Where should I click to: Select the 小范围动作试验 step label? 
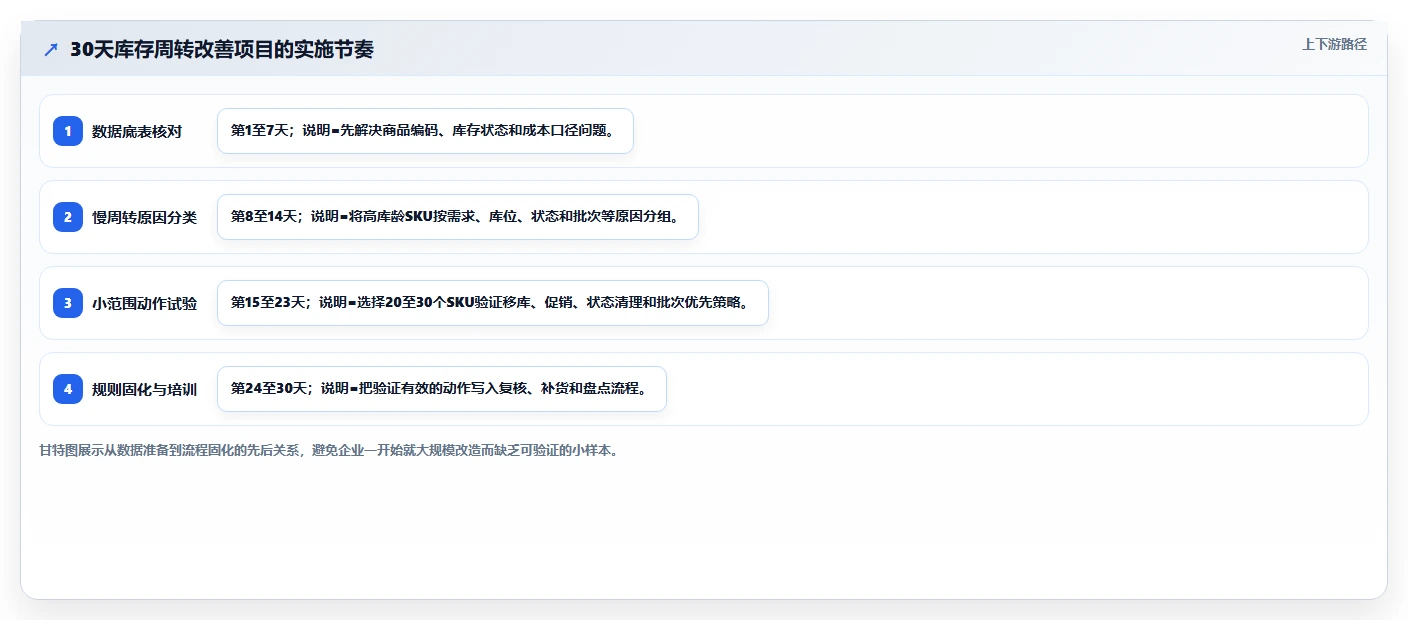click(145, 303)
